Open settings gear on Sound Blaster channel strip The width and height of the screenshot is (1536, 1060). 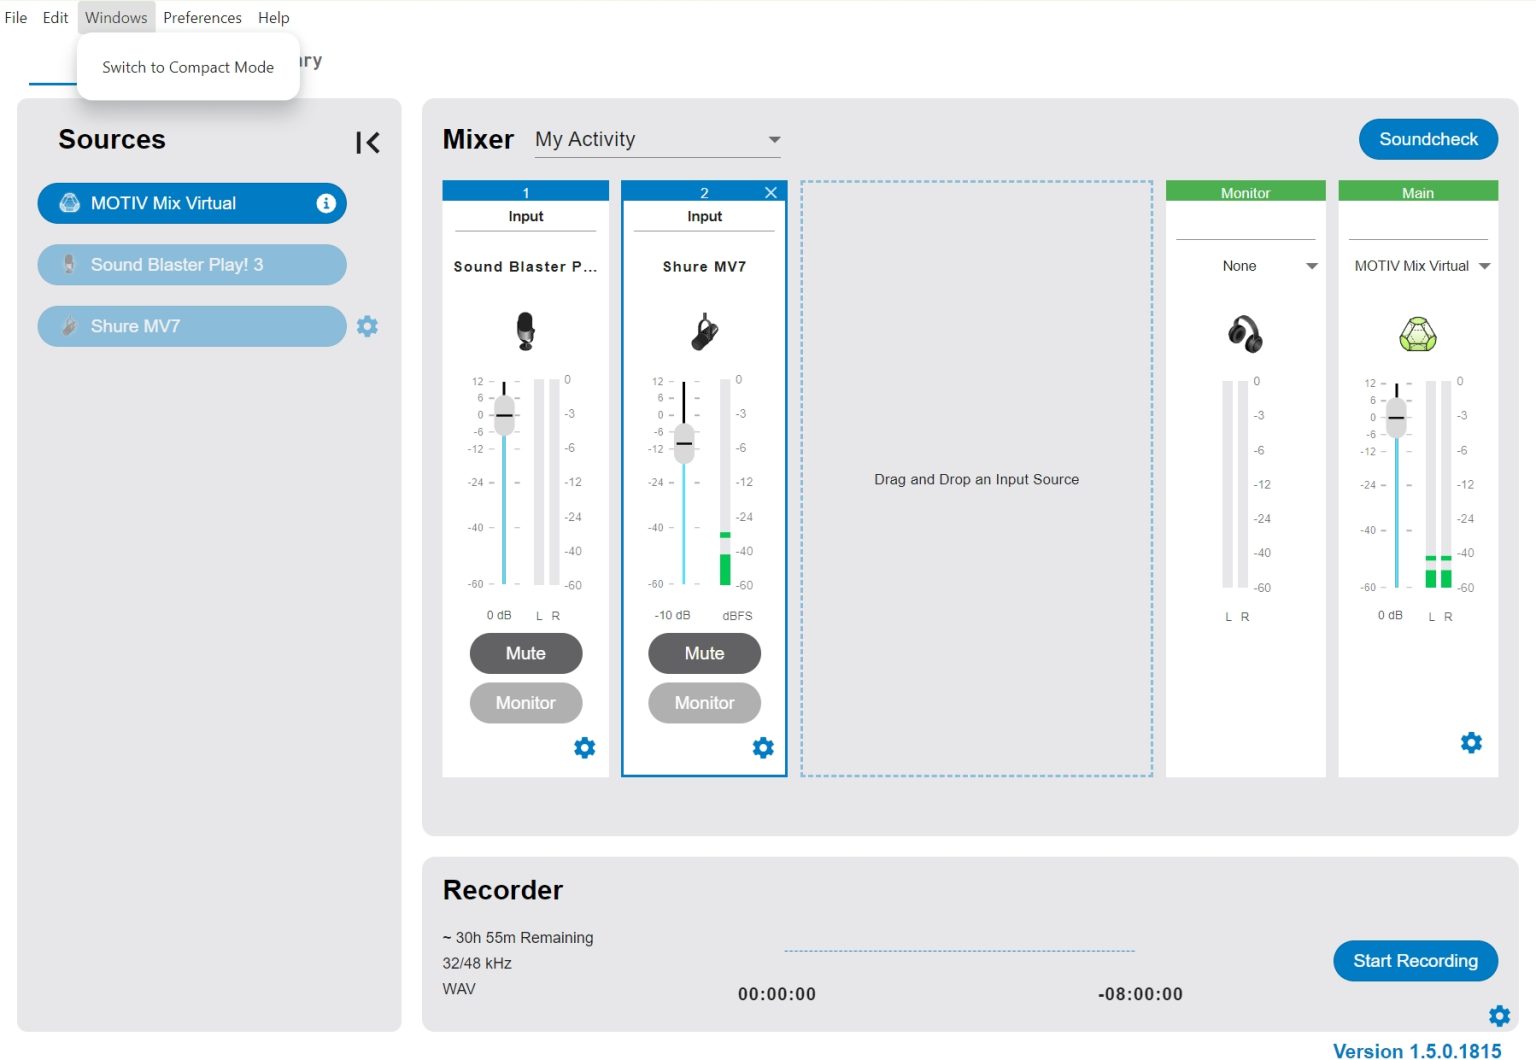point(584,747)
